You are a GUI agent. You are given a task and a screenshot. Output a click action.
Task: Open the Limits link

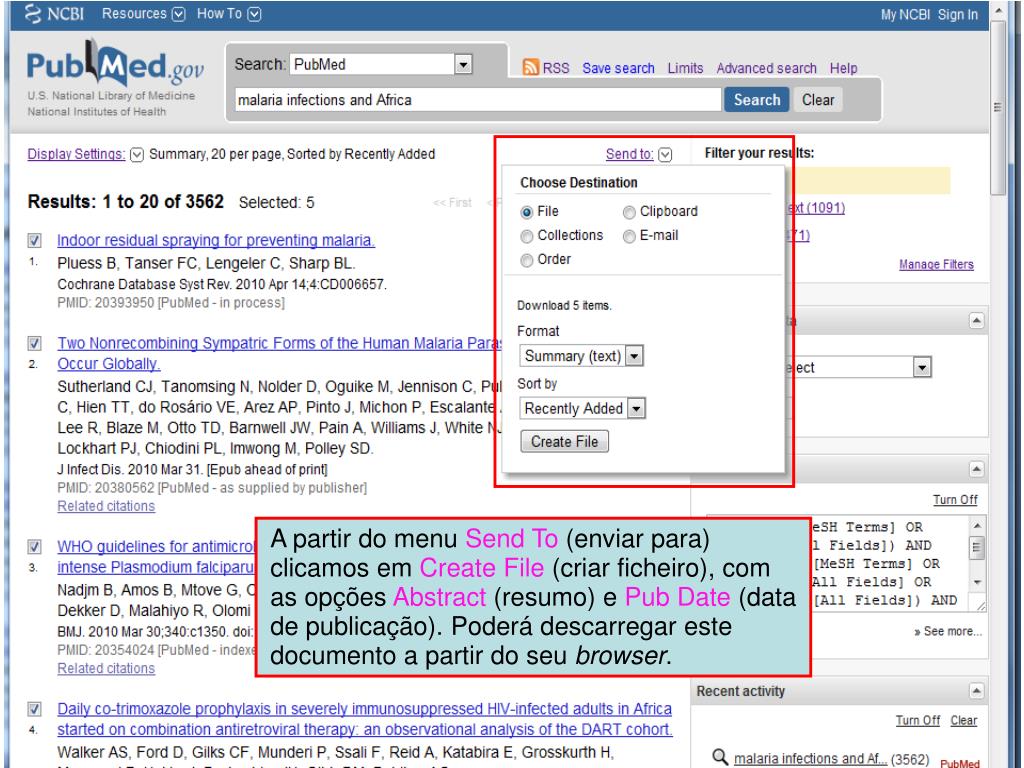[x=685, y=68]
